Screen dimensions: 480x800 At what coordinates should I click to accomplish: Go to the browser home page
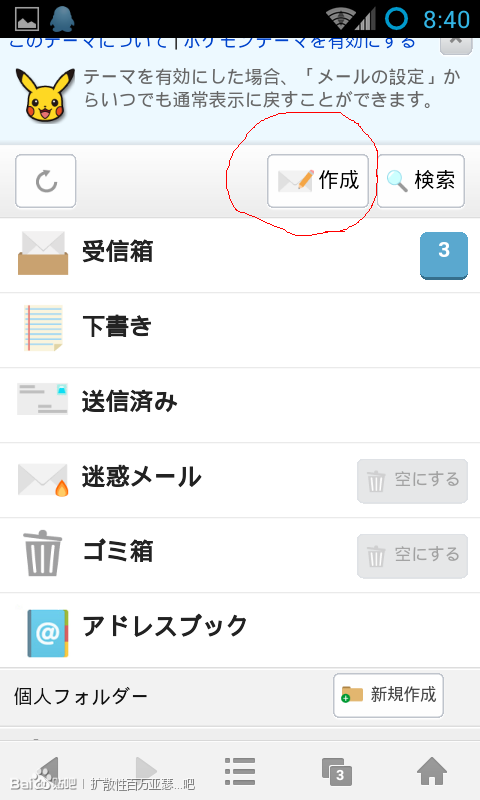[x=432, y=771]
